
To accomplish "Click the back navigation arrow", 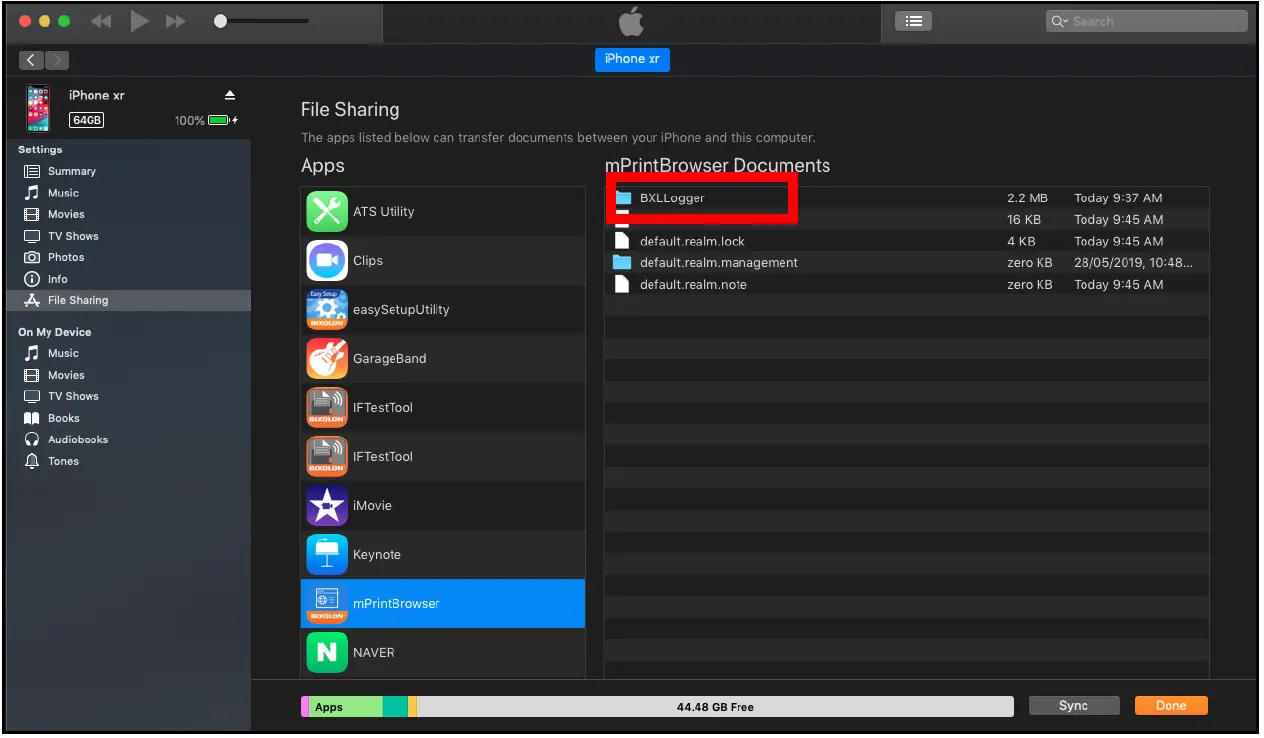I will pyautogui.click(x=30, y=60).
